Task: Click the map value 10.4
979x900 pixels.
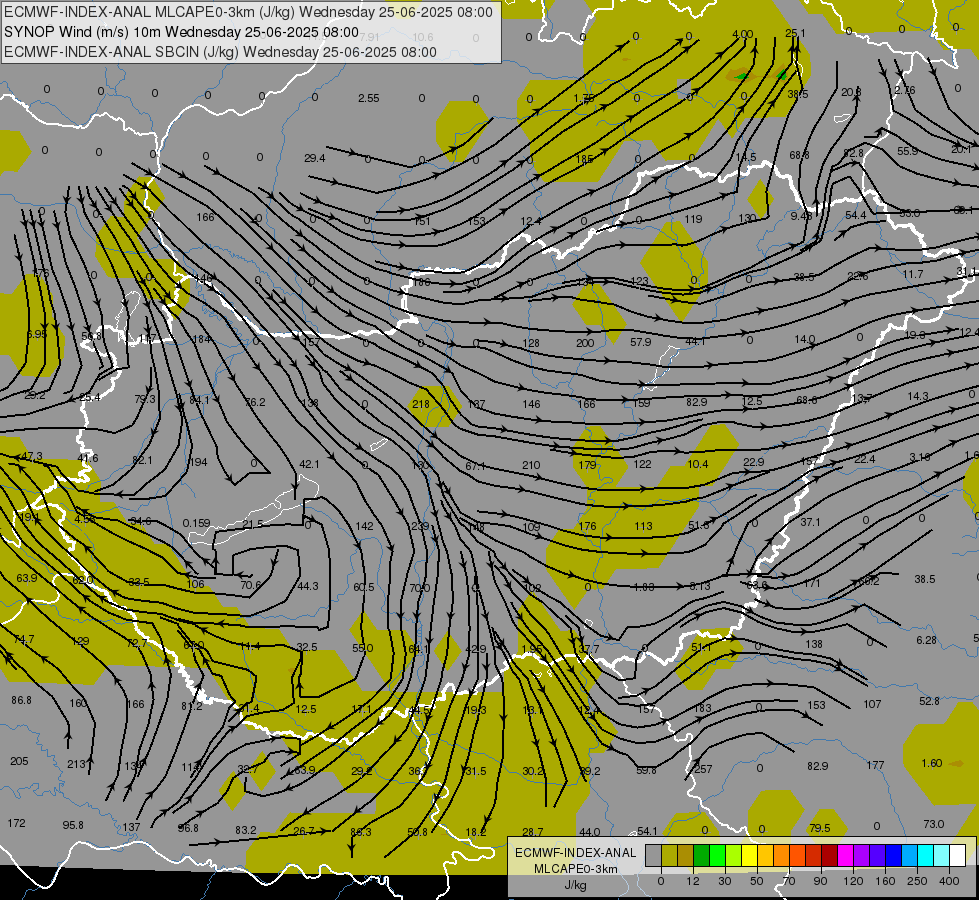Action: tap(697, 464)
